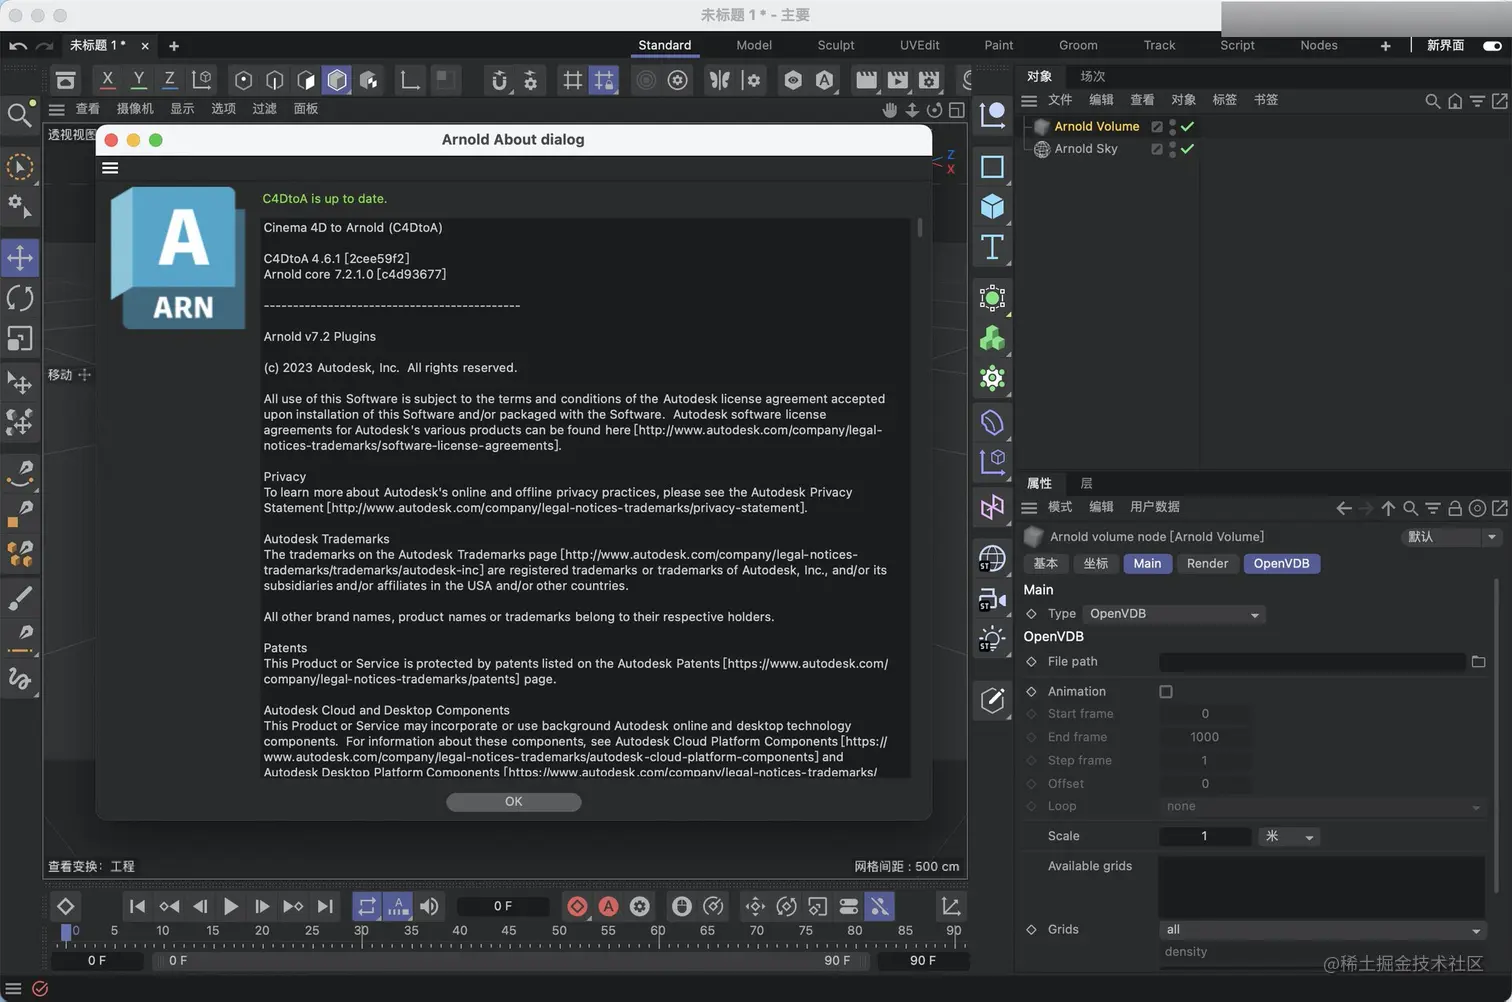
Task: Click the Render to Picture Viewer clapperboard icon
Action: coord(898,80)
